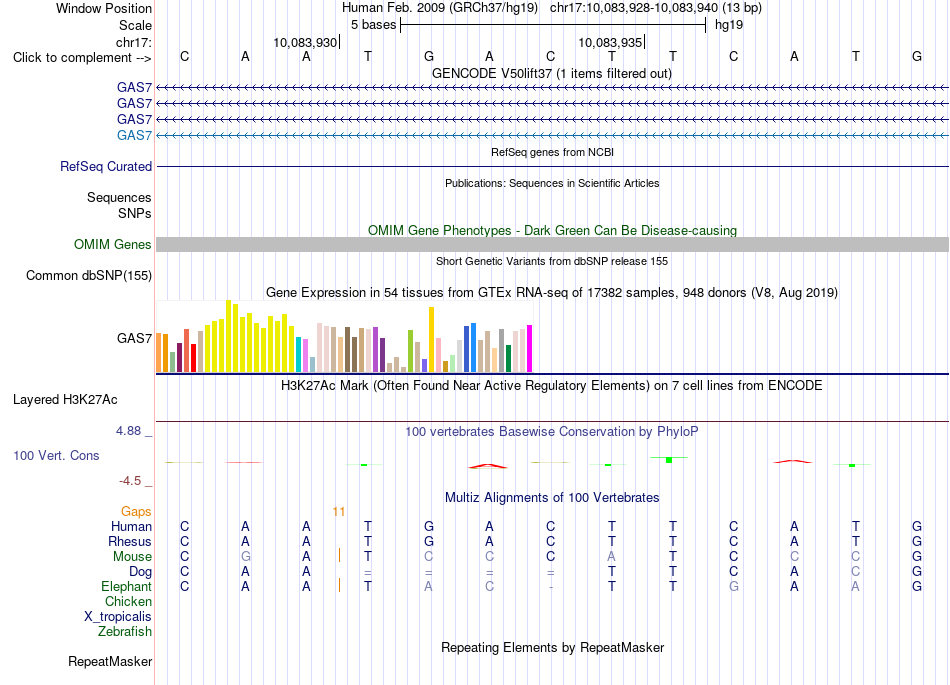This screenshot has height=685, width=950.
Task: Click the Scale track label
Action: pos(135,25)
